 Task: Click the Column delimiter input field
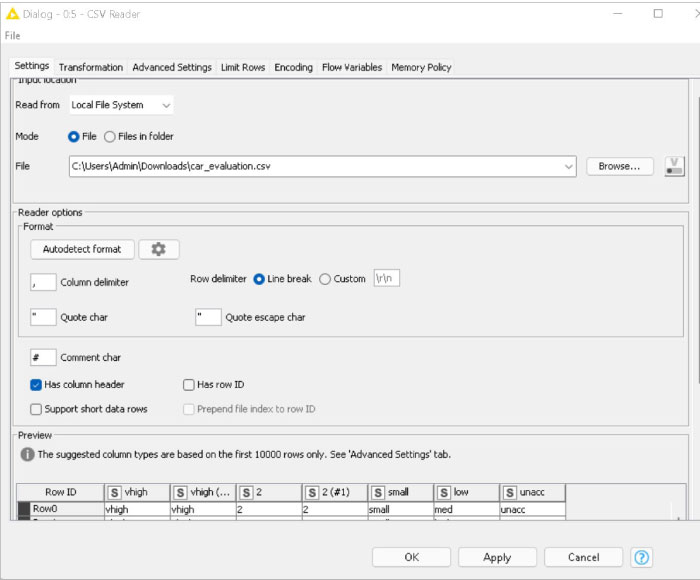44,282
